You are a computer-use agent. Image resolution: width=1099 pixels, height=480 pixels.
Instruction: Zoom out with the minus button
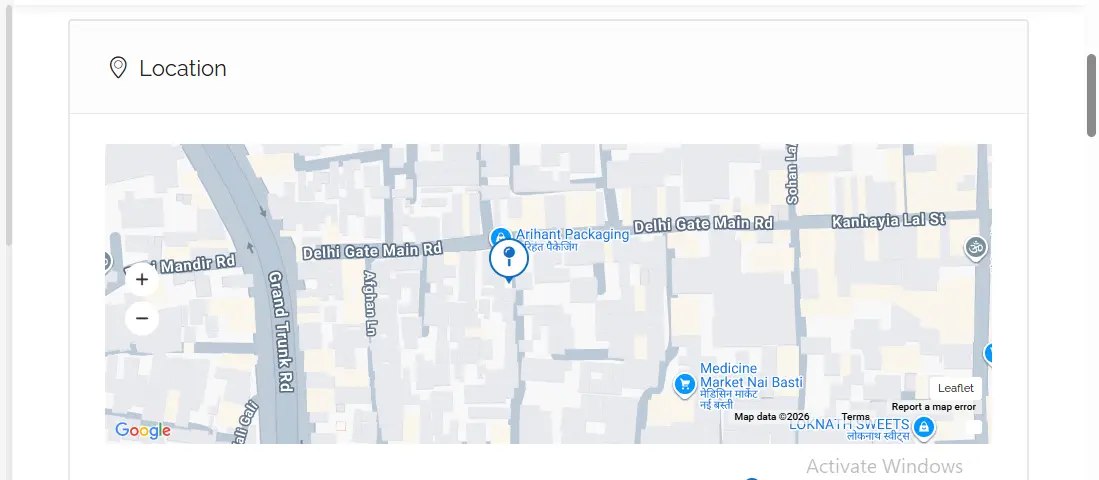tap(142, 319)
